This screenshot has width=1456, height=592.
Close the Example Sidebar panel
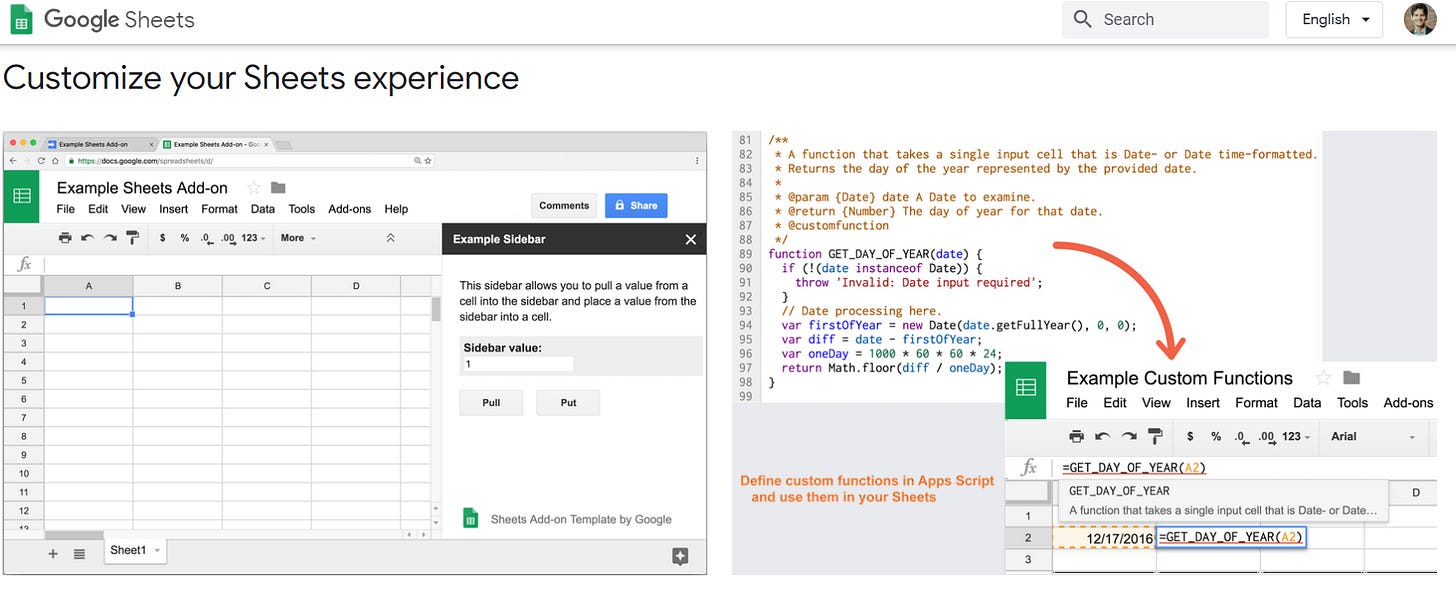tap(690, 239)
